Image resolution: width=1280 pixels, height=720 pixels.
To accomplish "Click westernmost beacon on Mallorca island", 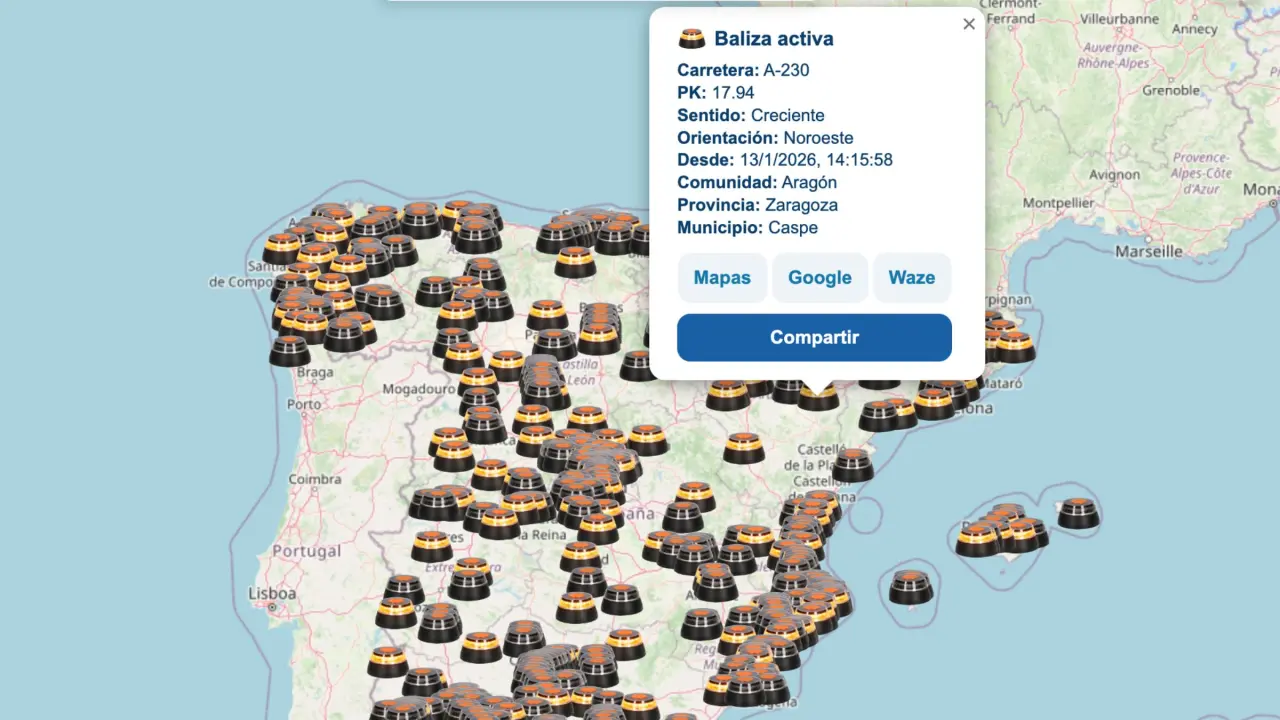I will pyautogui.click(x=976, y=540).
